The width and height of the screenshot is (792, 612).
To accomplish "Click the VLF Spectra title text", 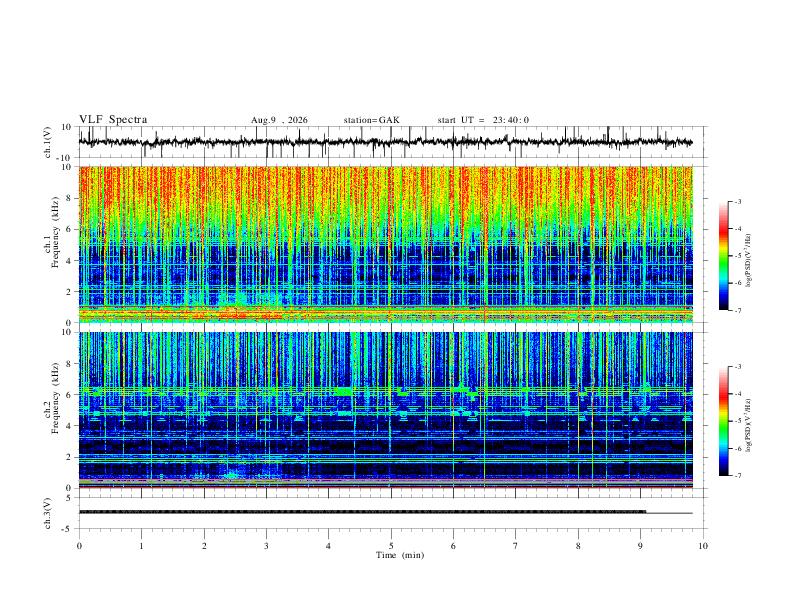I will (x=113, y=120).
